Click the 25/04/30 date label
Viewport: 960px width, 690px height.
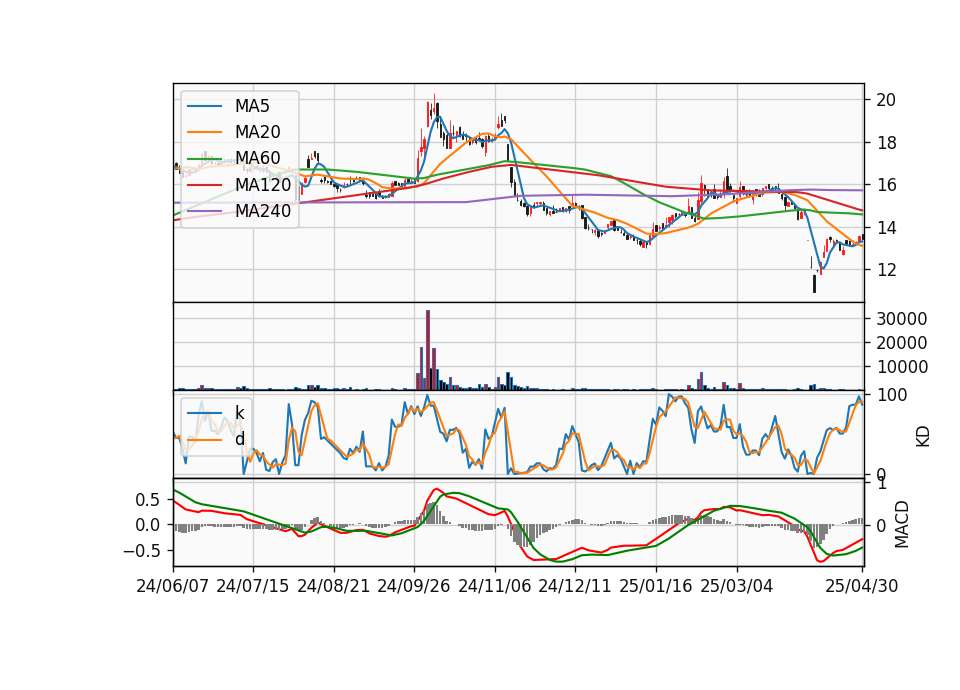862,586
